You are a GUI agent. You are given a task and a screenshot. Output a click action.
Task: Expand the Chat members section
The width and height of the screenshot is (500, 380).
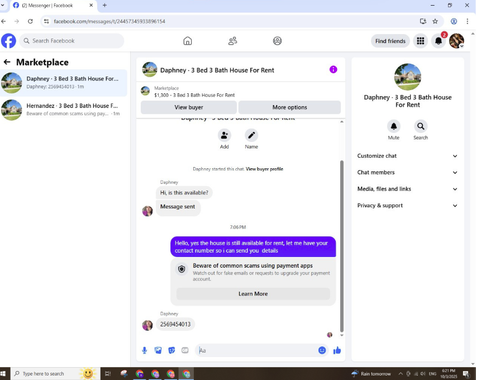[407, 172]
